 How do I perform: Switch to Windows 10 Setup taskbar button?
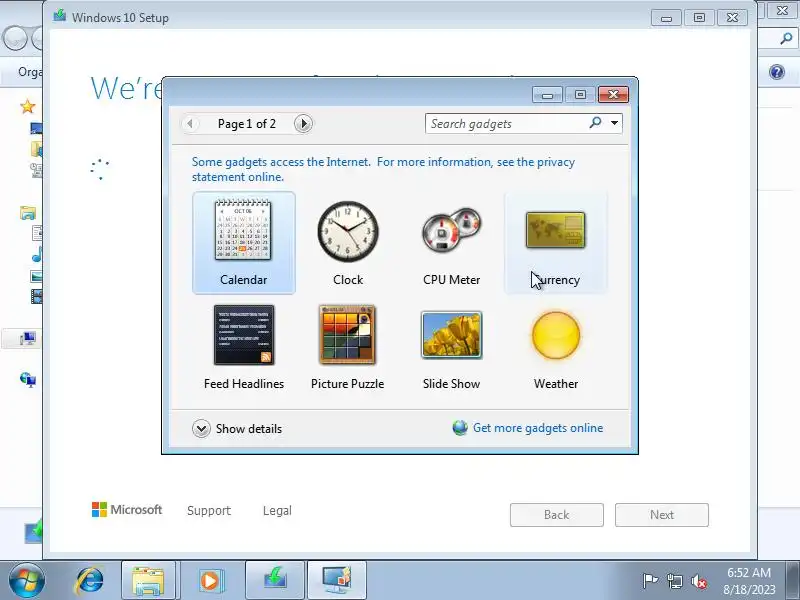(x=275, y=581)
